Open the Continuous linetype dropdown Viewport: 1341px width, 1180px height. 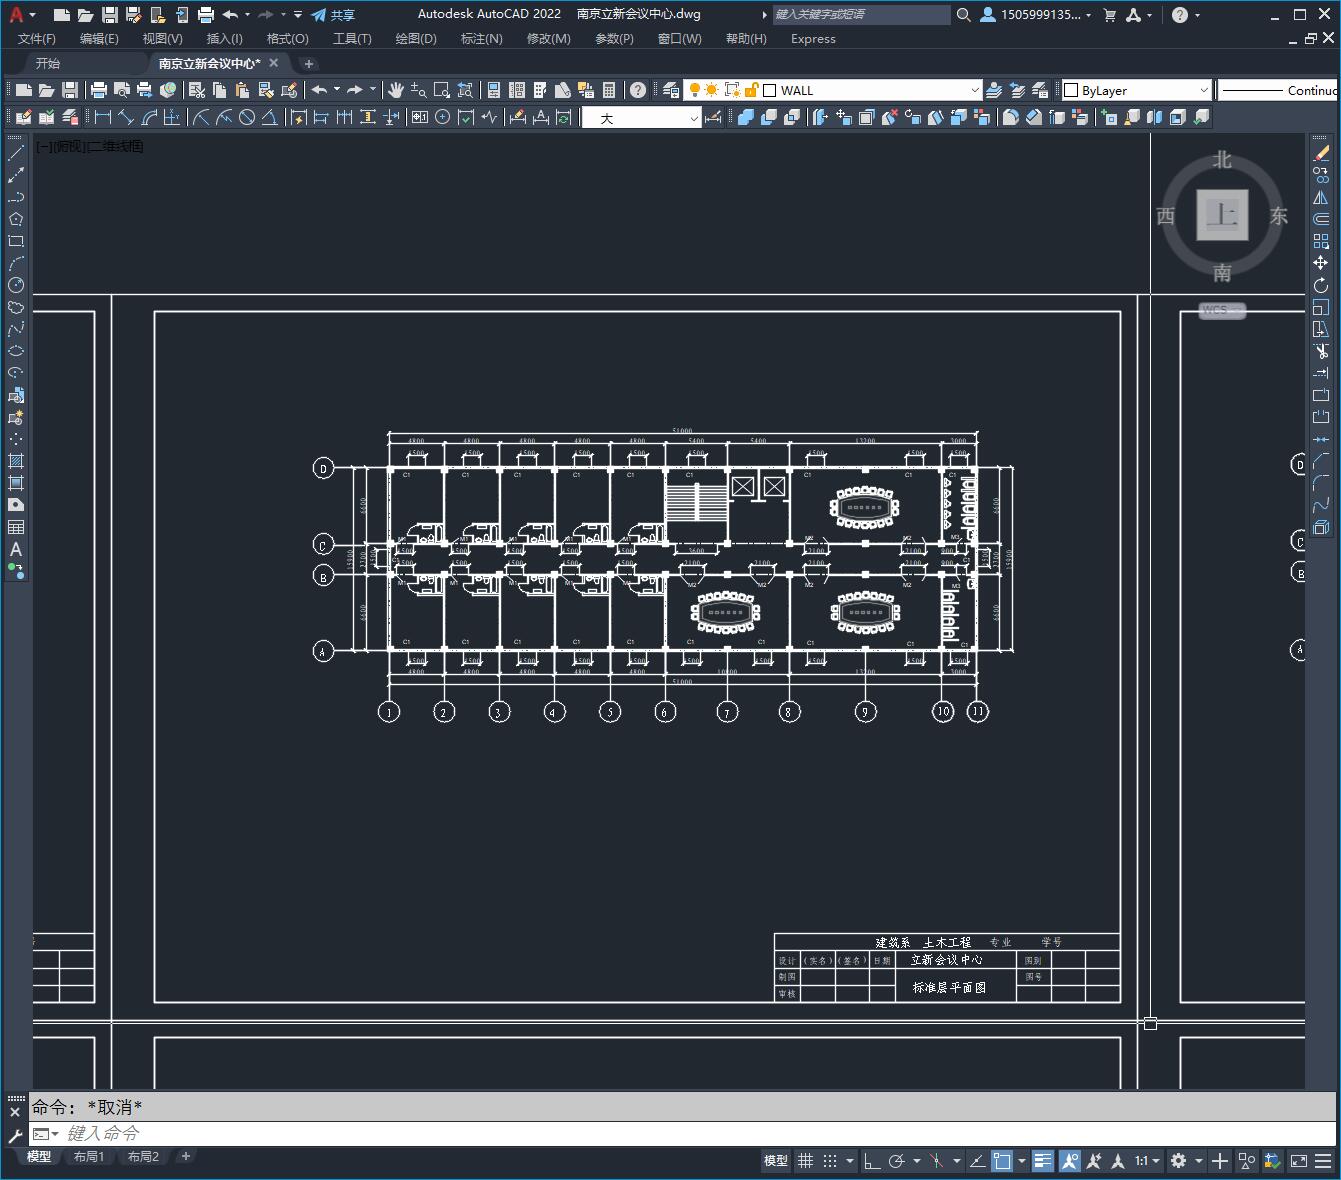coord(1279,90)
